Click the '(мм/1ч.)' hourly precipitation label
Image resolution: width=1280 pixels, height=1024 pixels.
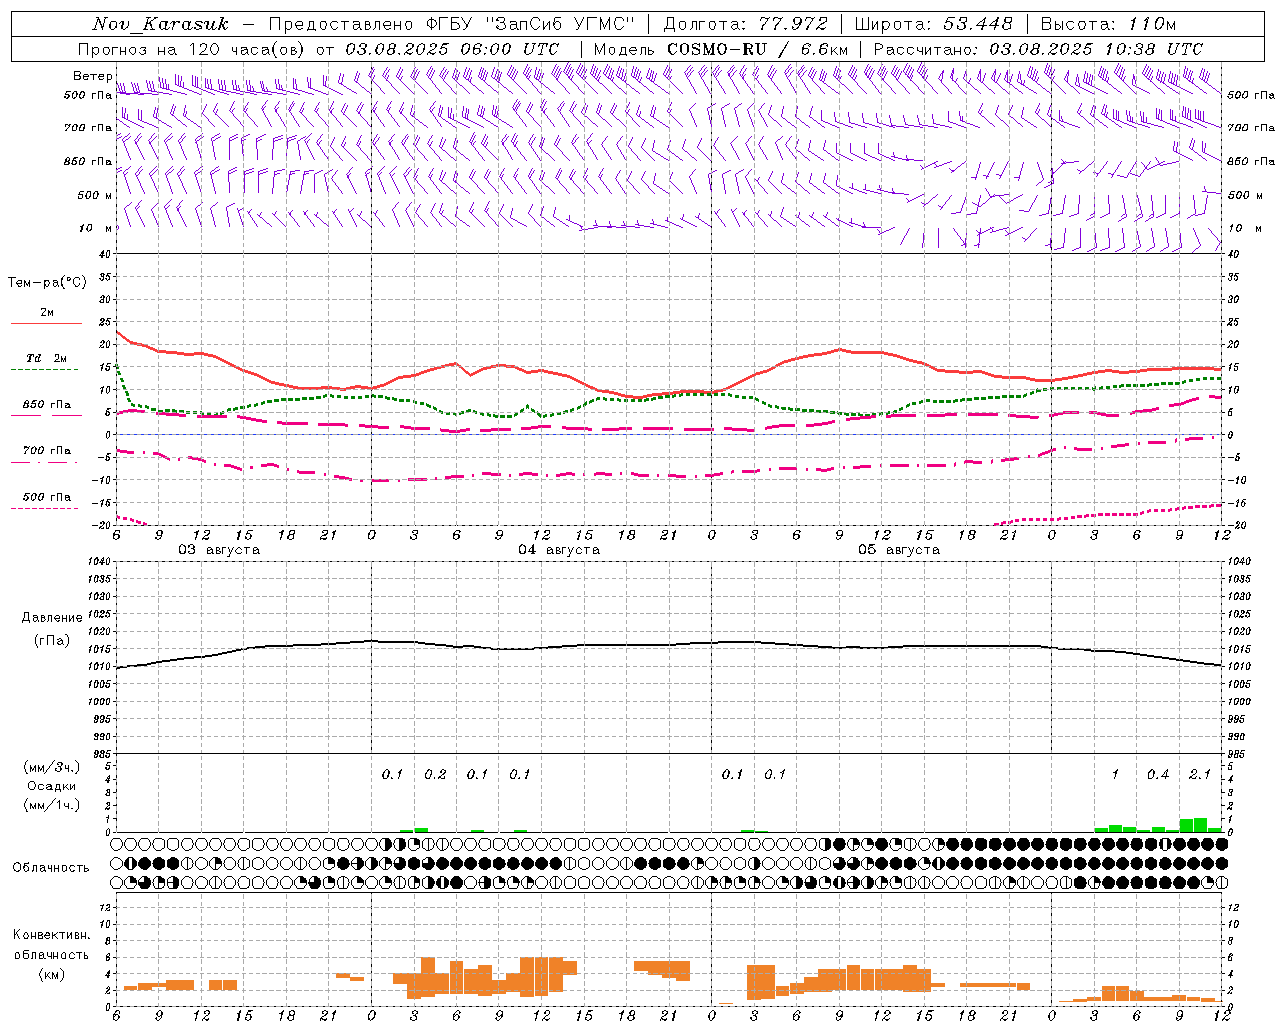52,804
